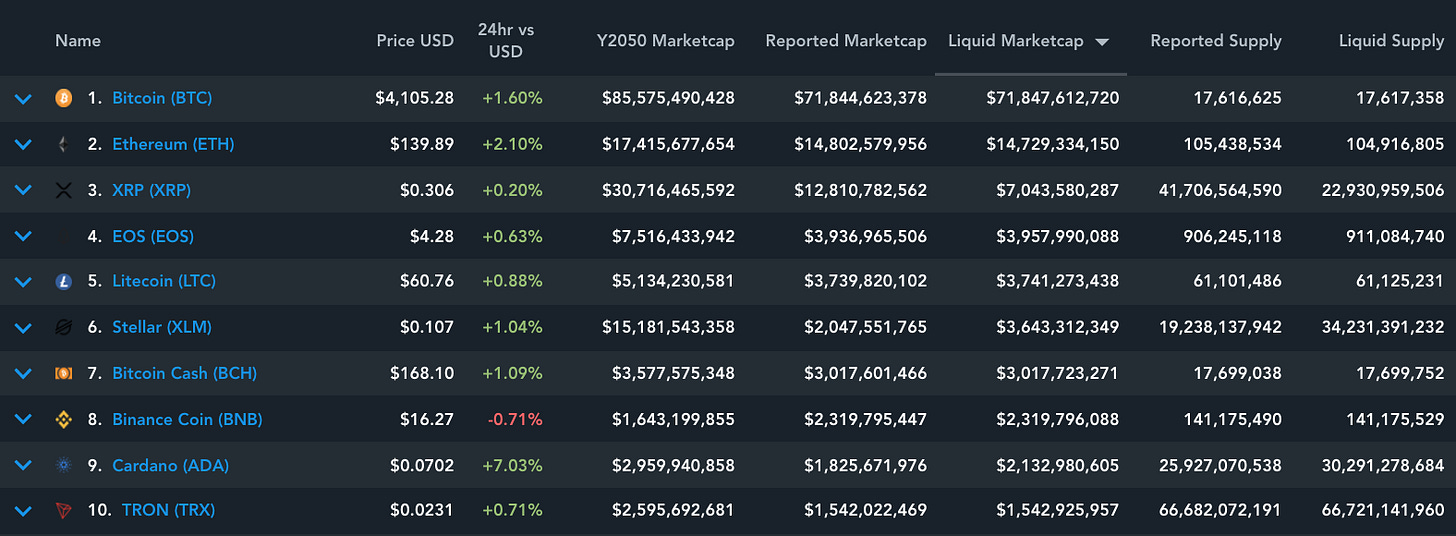Open the XRP (XRP) link

click(x=151, y=190)
